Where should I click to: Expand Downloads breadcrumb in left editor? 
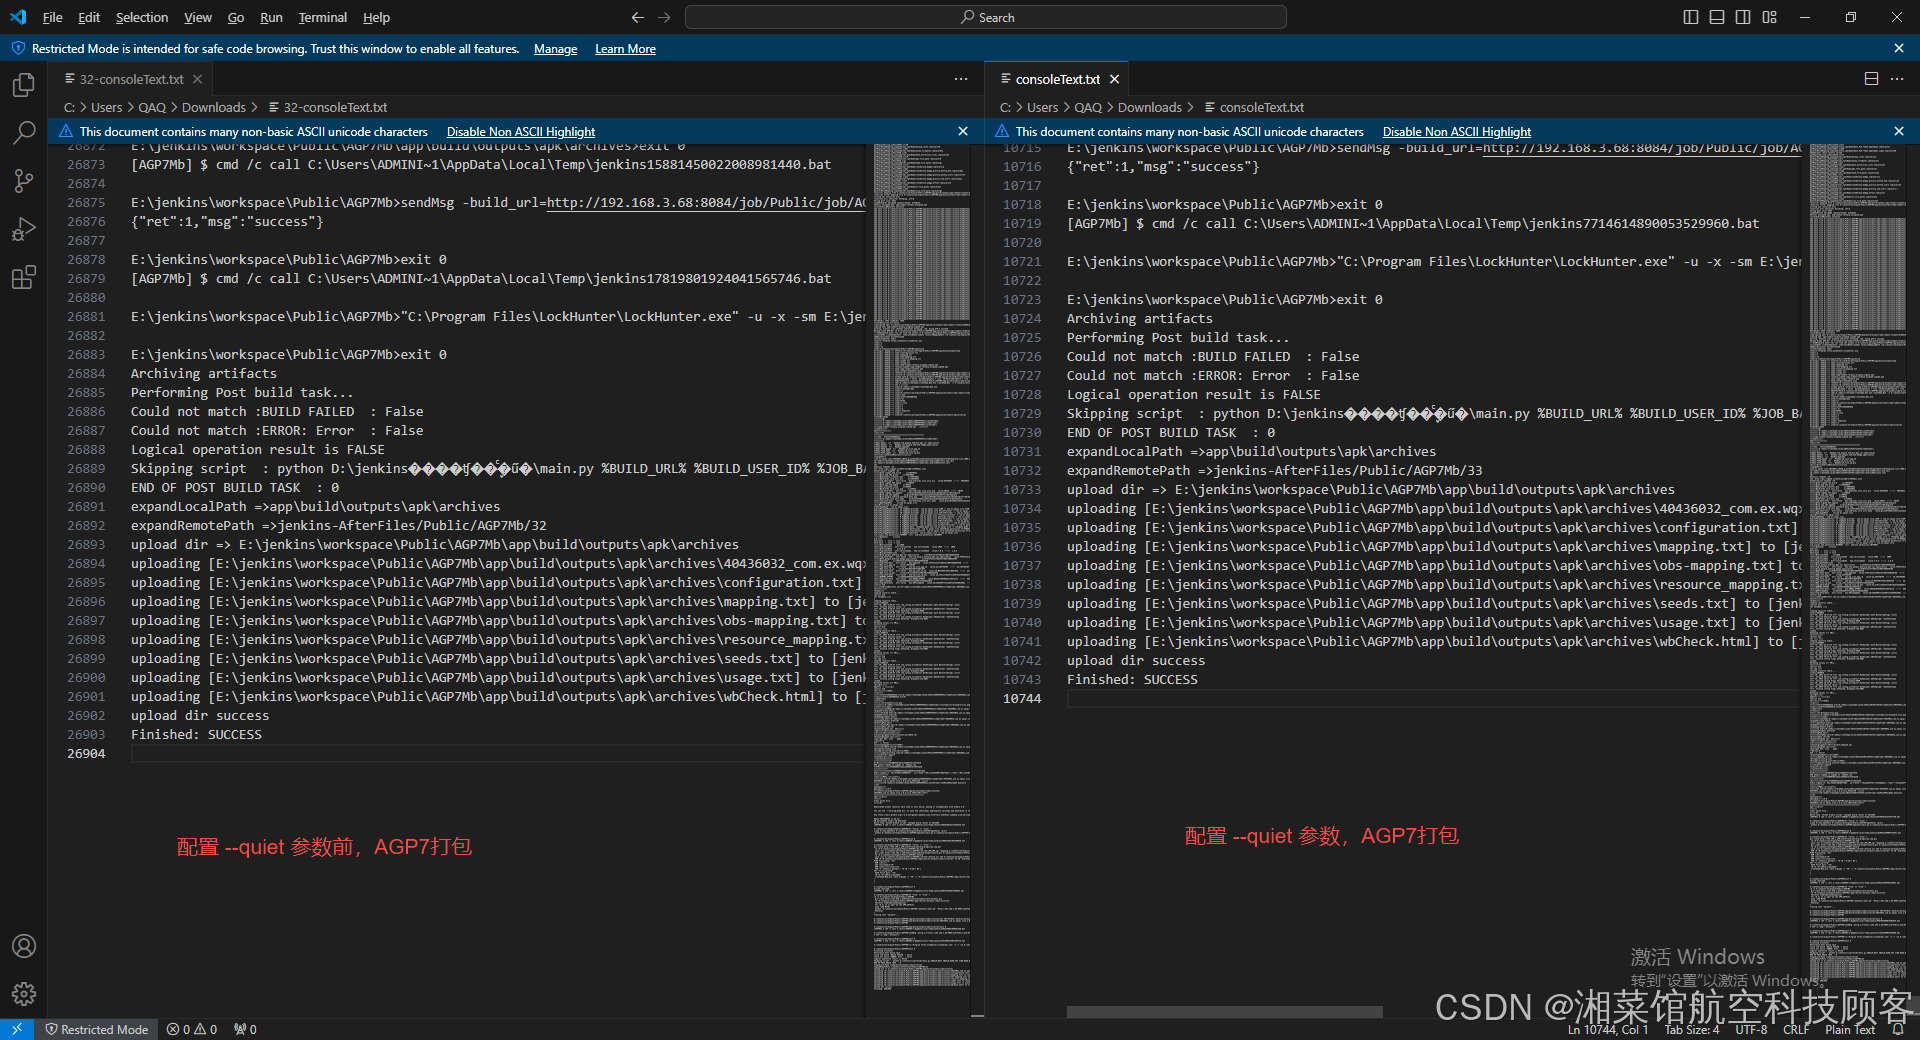[x=213, y=107]
